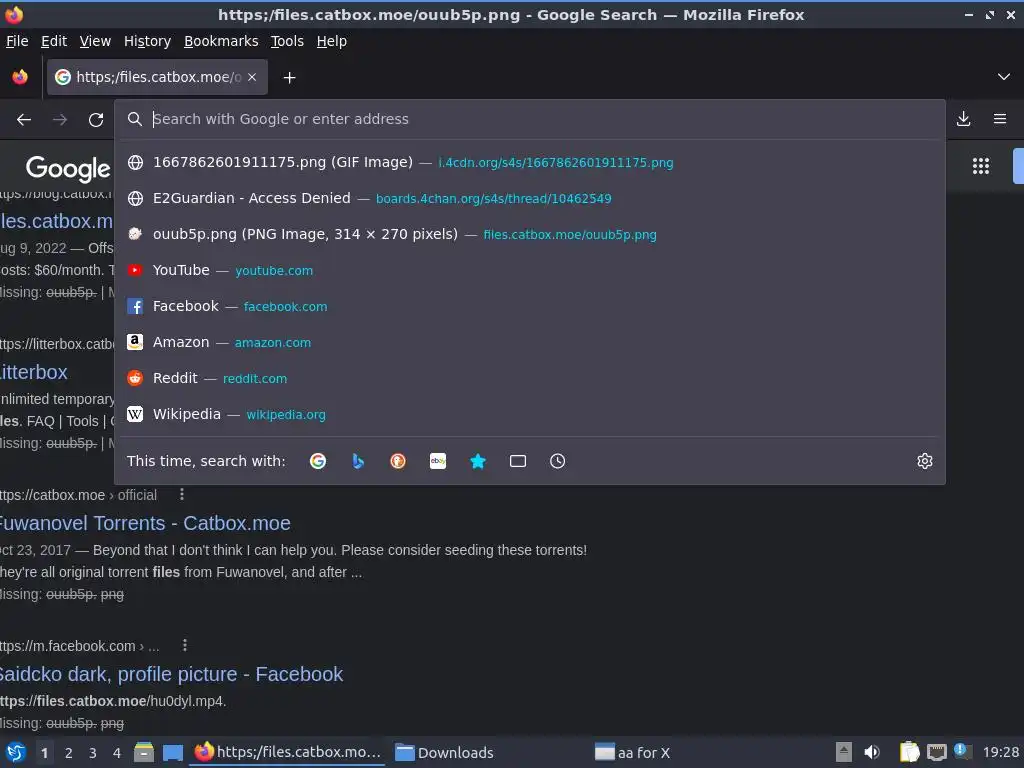The image size is (1024, 768).
Task: Open the File menu
Action: (17, 41)
